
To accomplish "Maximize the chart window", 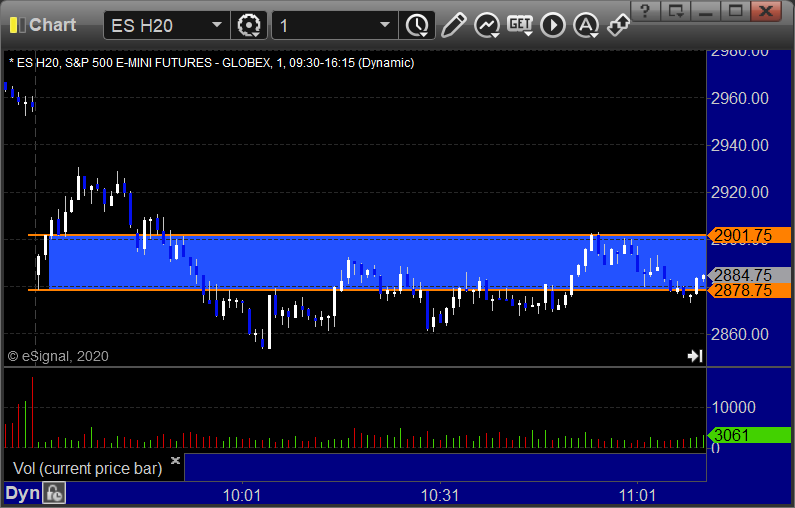I will (735, 11).
